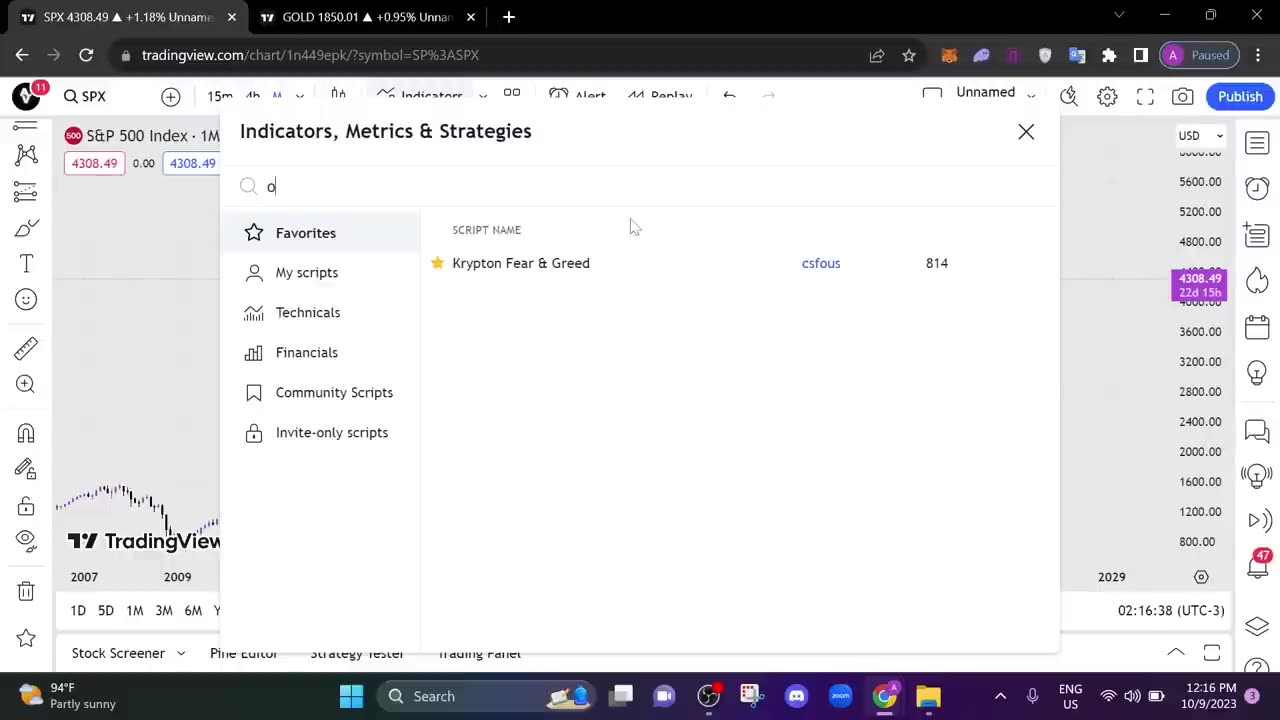Select the Favorites category
This screenshot has width=1280, height=720.
point(321,233)
